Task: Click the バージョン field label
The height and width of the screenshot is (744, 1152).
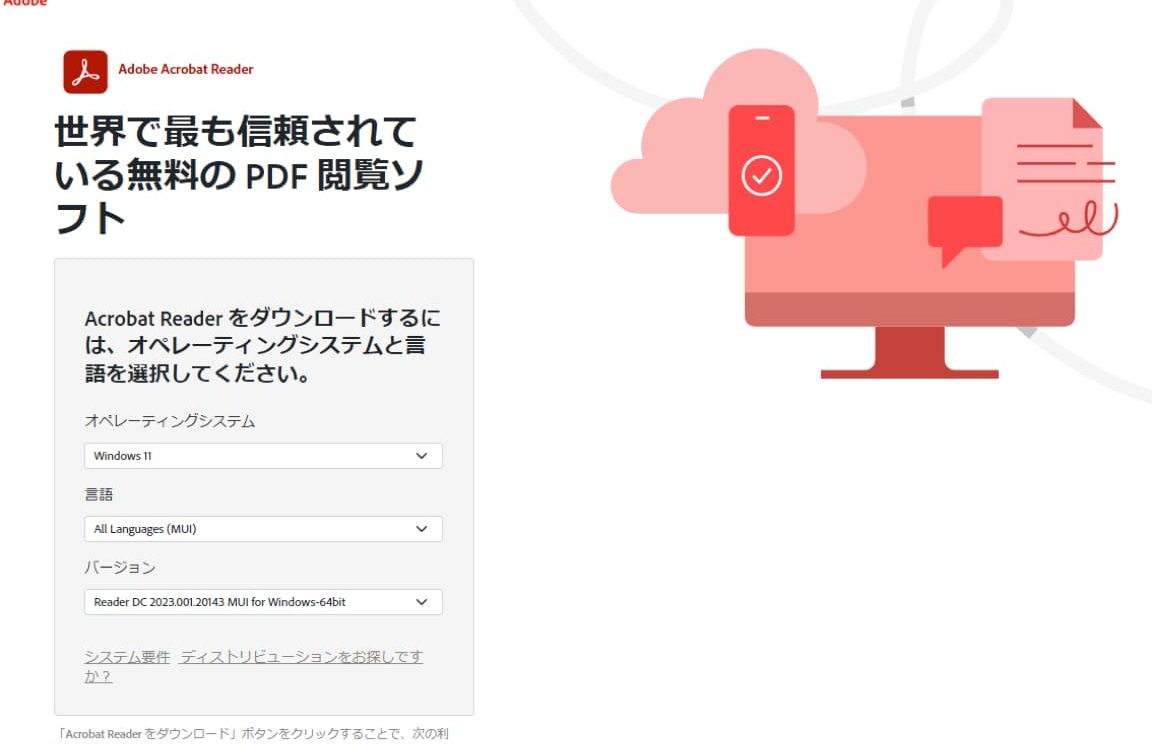Action: point(120,567)
